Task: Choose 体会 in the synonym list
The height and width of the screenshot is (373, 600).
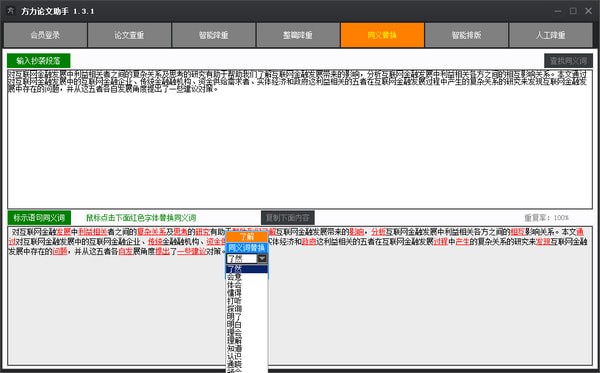Action: (234, 285)
